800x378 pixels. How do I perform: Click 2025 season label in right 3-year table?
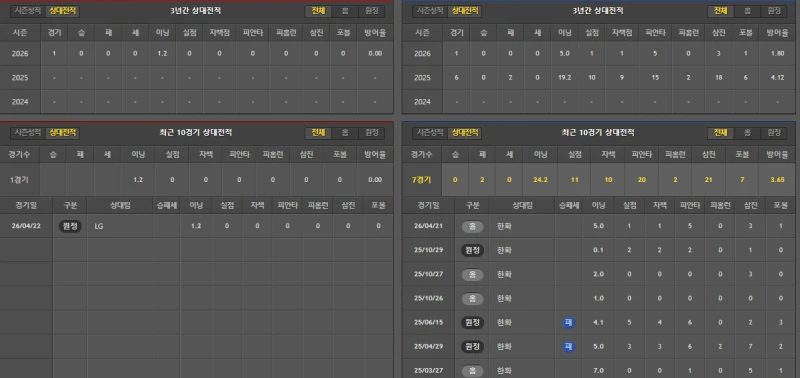point(422,78)
